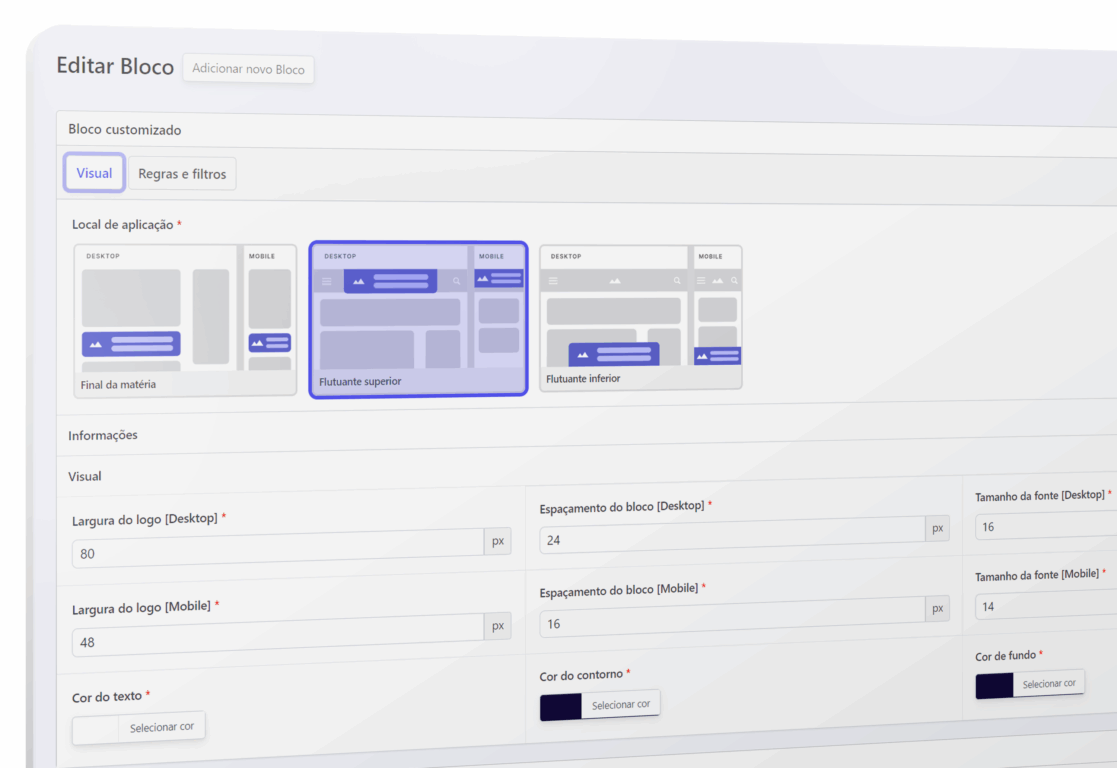Viewport: 1117px width, 768px height.
Task: Select the Final da matéria placement card
Action: click(185, 321)
